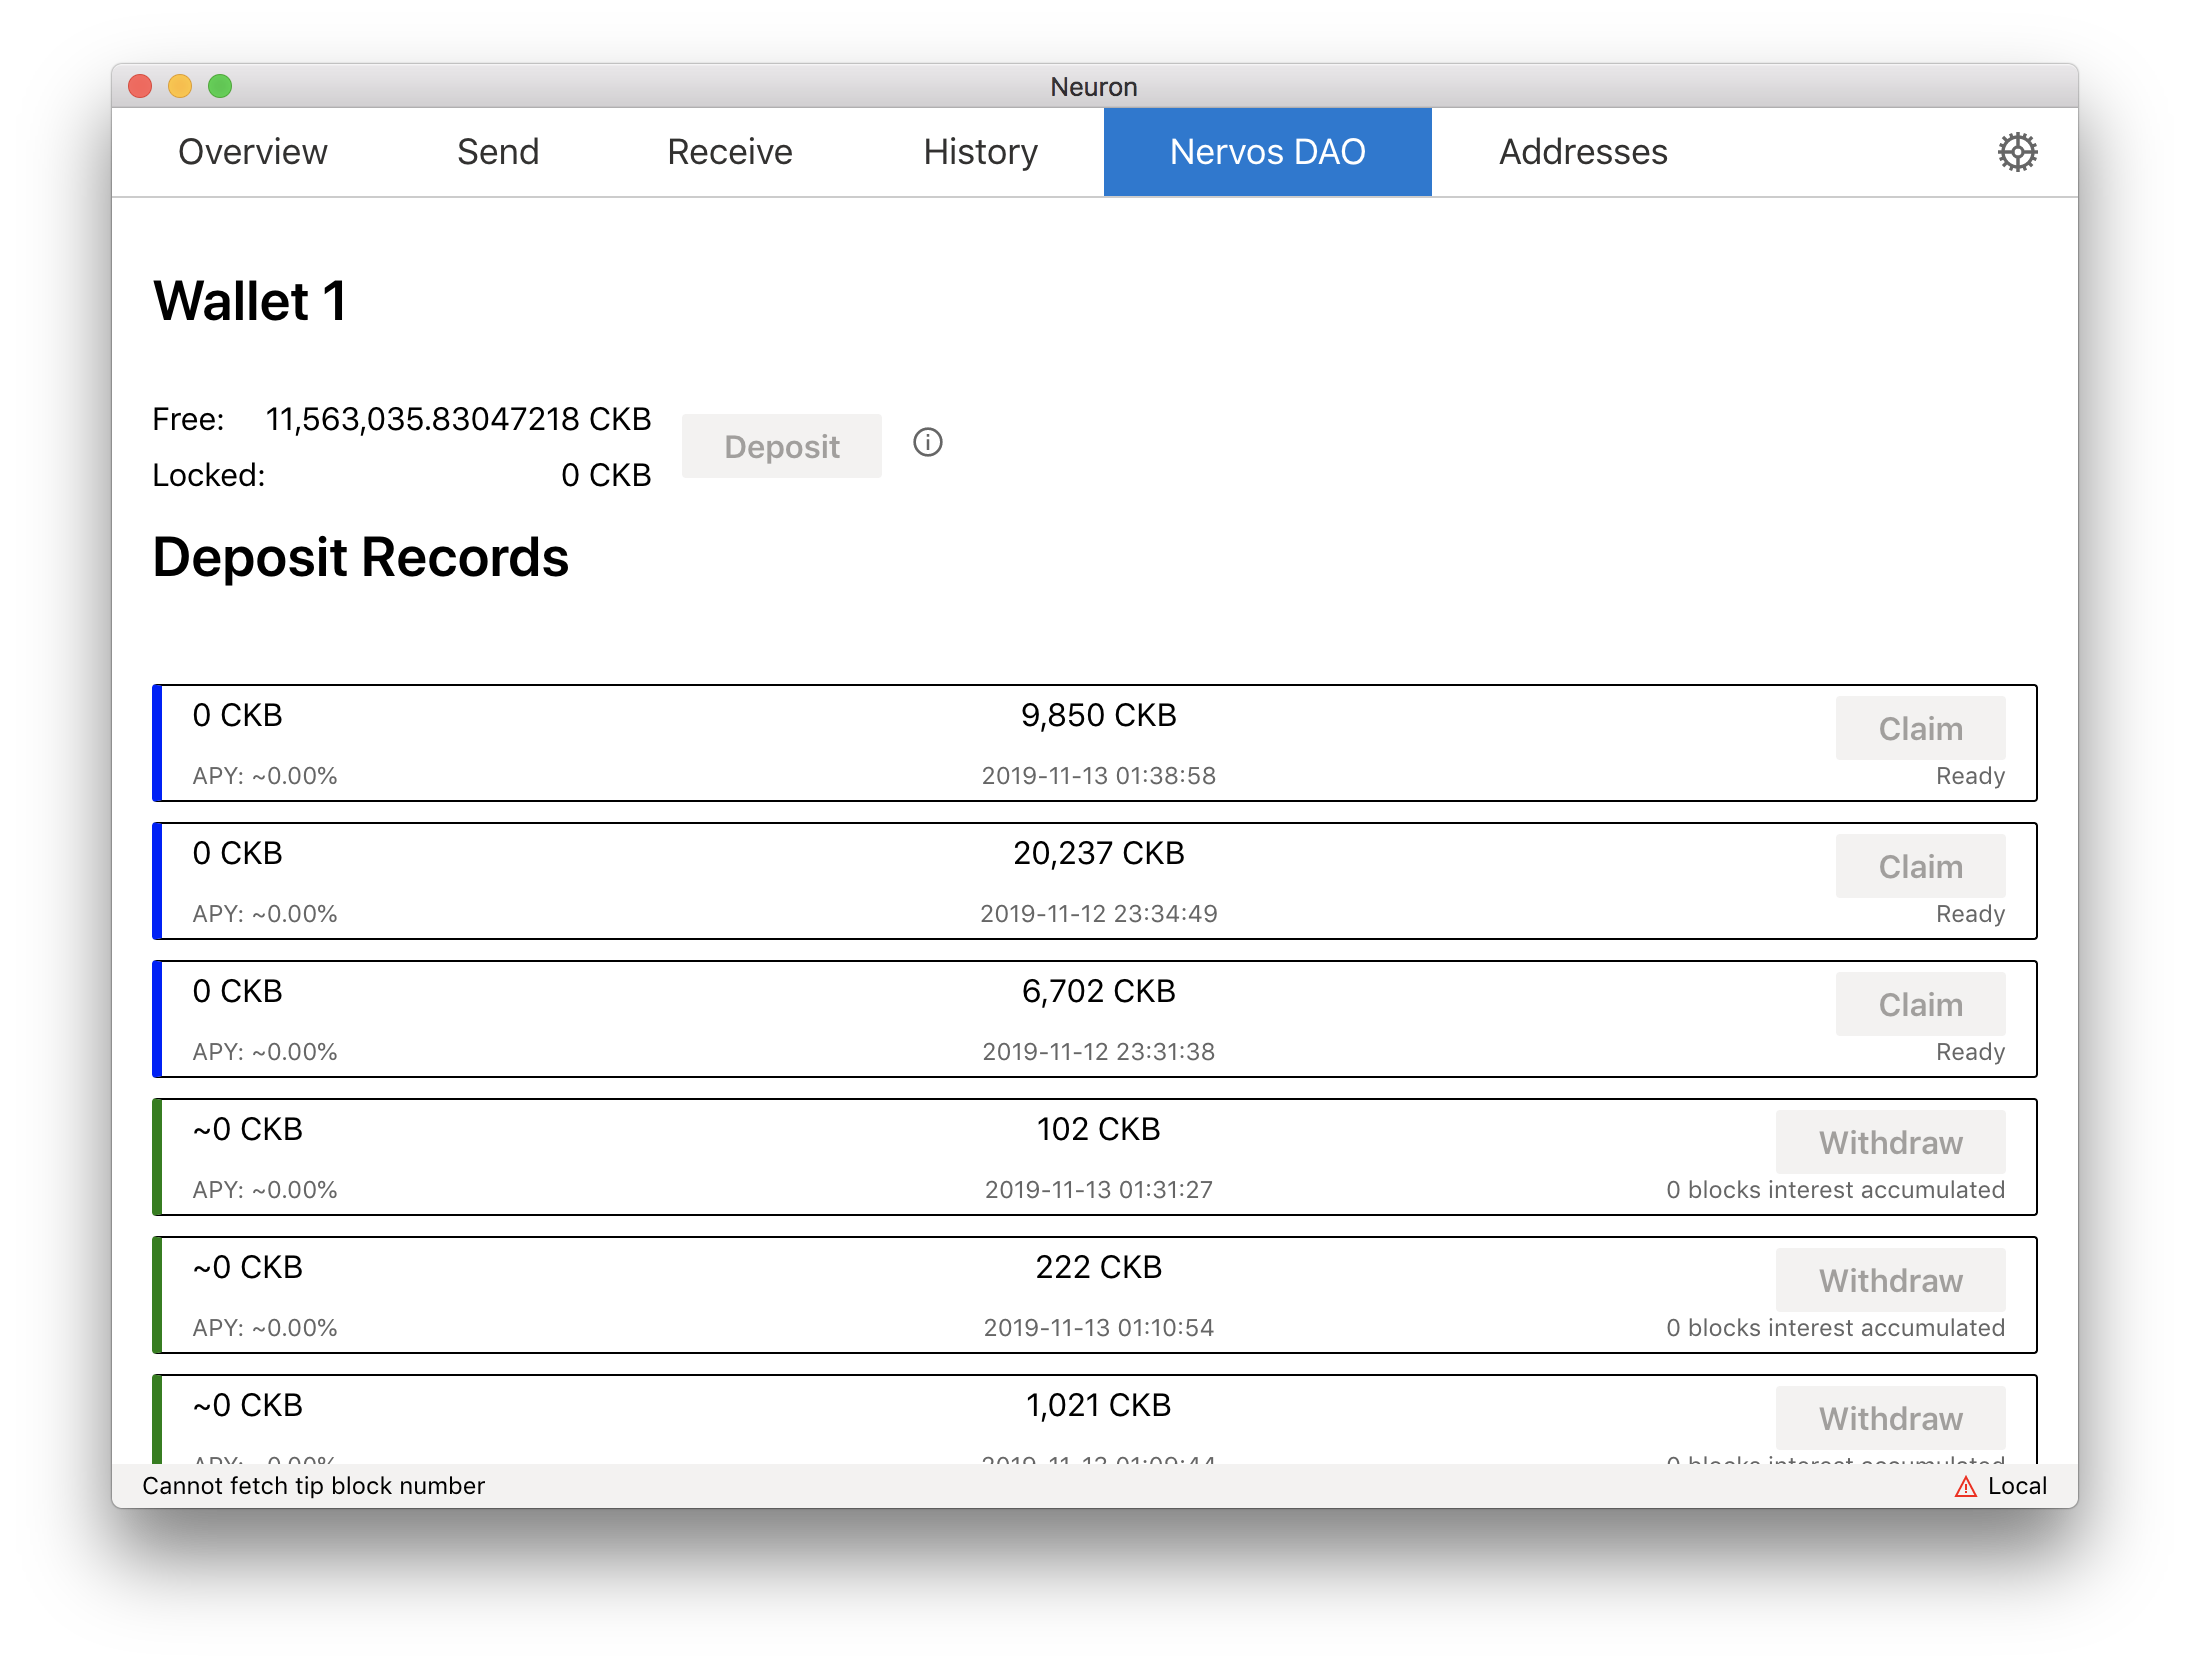Screen dimensions: 2190x1668
Task: Click the timestamp 2019-11-12 23:34:49
Action: click(x=1098, y=914)
